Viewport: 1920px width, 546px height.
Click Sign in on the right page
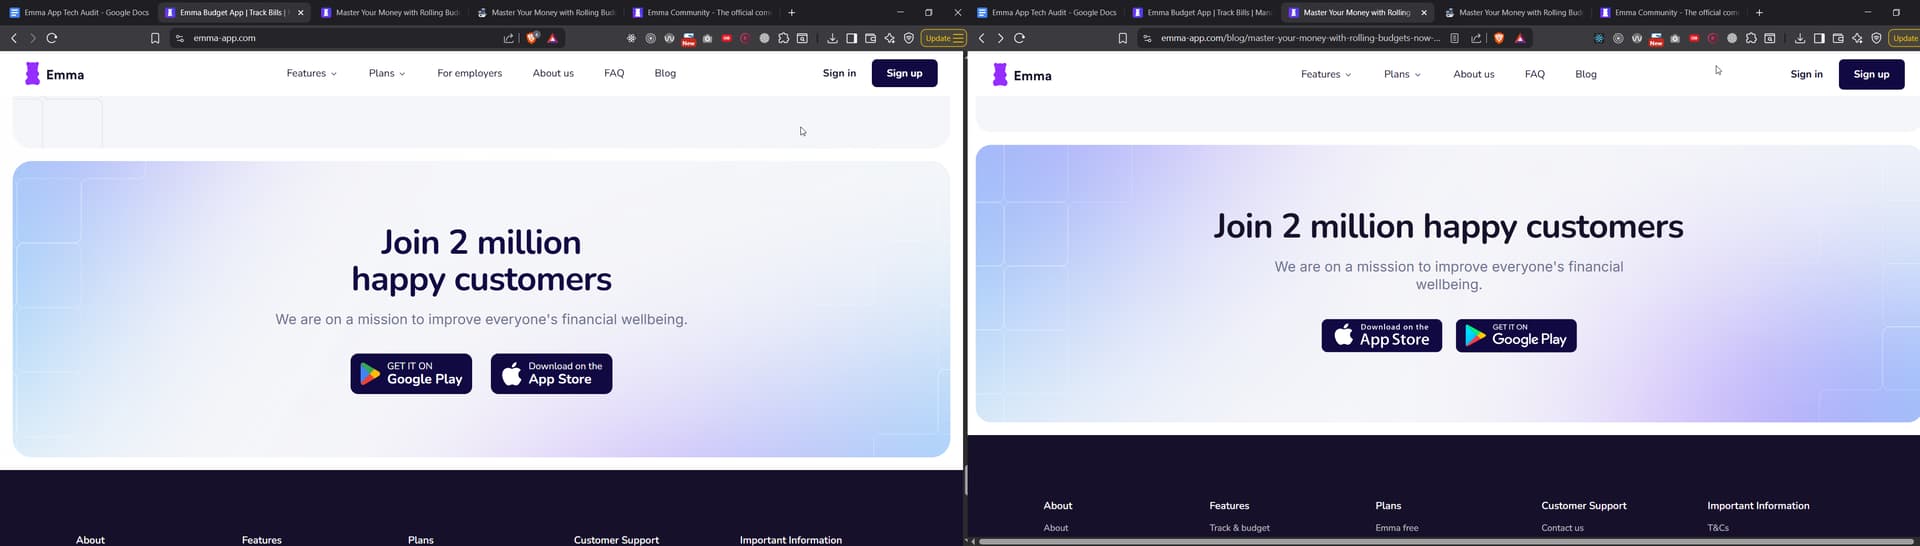pos(1806,74)
